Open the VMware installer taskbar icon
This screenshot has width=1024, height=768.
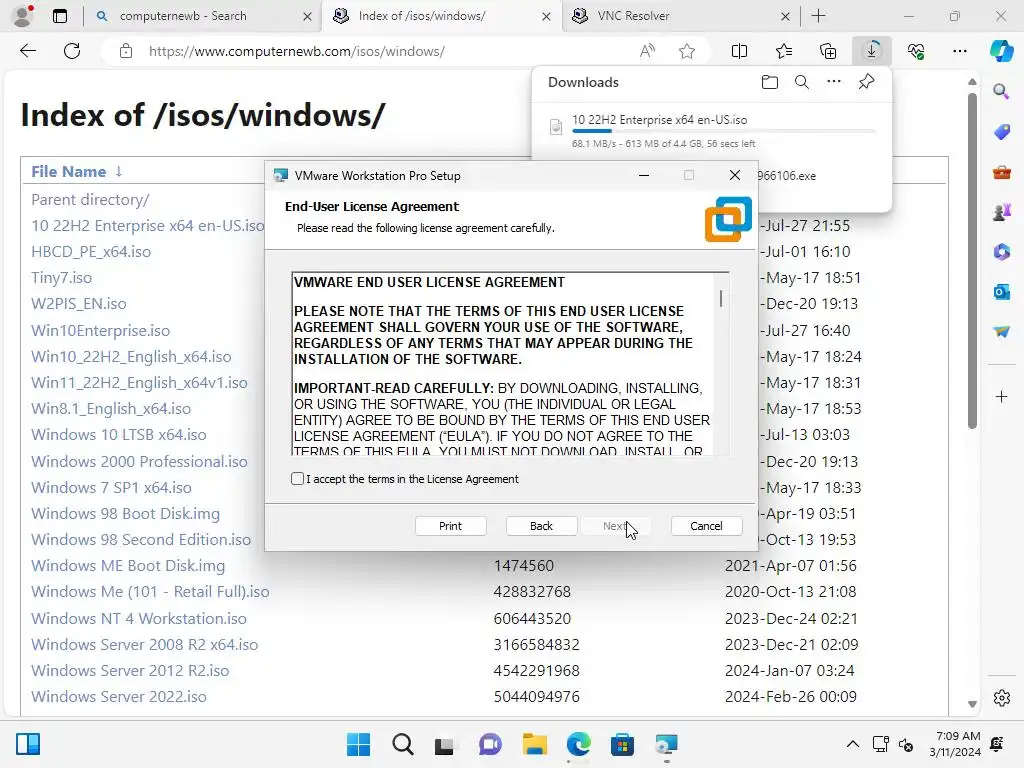pos(666,744)
